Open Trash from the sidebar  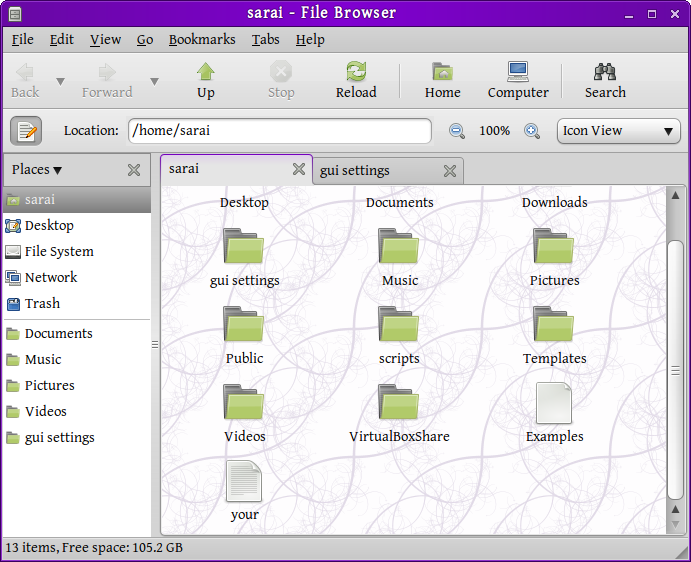[77, 304]
